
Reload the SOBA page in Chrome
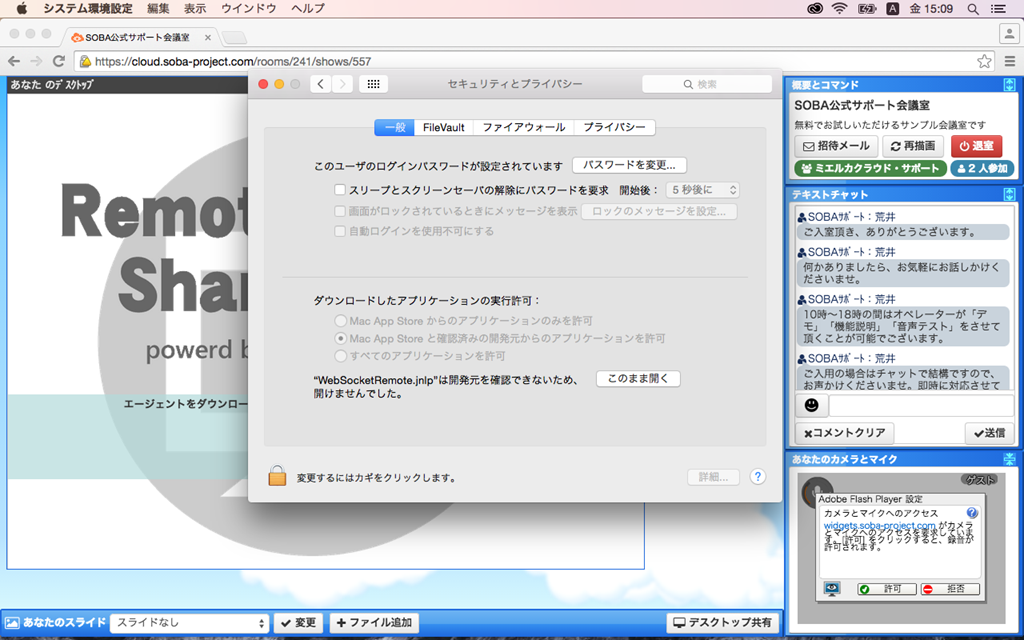59,61
